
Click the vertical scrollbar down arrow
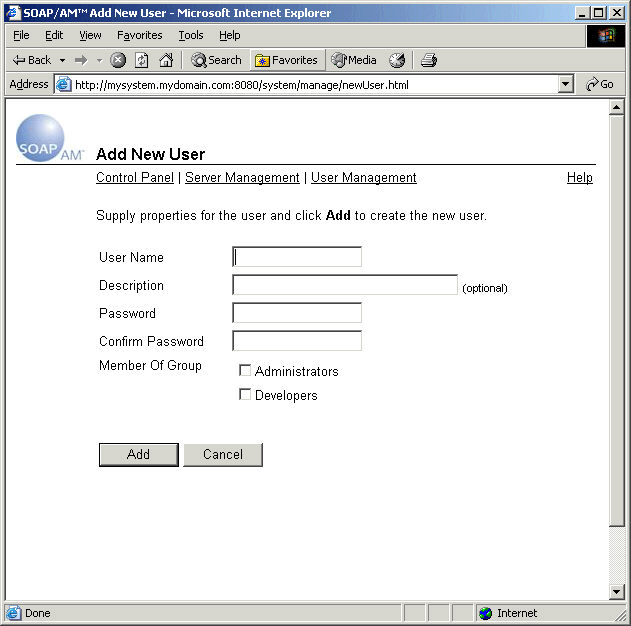616,592
